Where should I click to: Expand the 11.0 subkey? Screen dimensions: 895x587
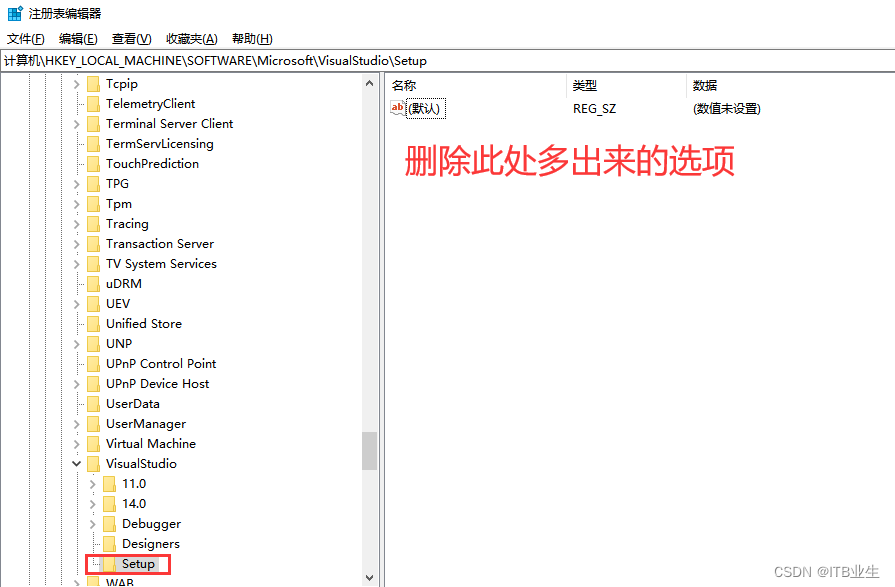click(92, 484)
